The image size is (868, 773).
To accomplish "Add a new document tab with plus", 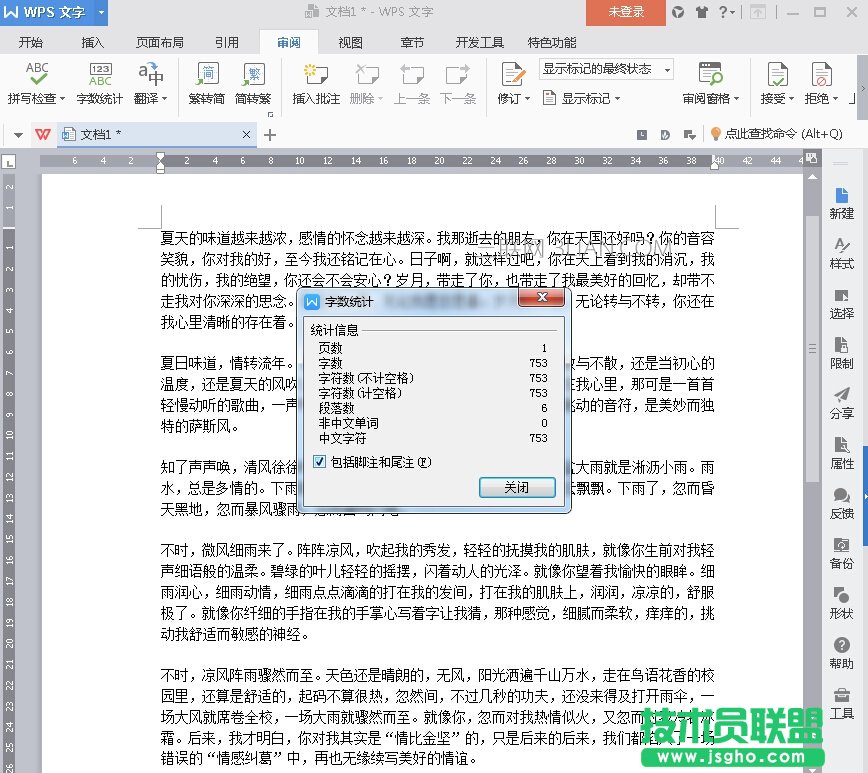I will pos(270,135).
